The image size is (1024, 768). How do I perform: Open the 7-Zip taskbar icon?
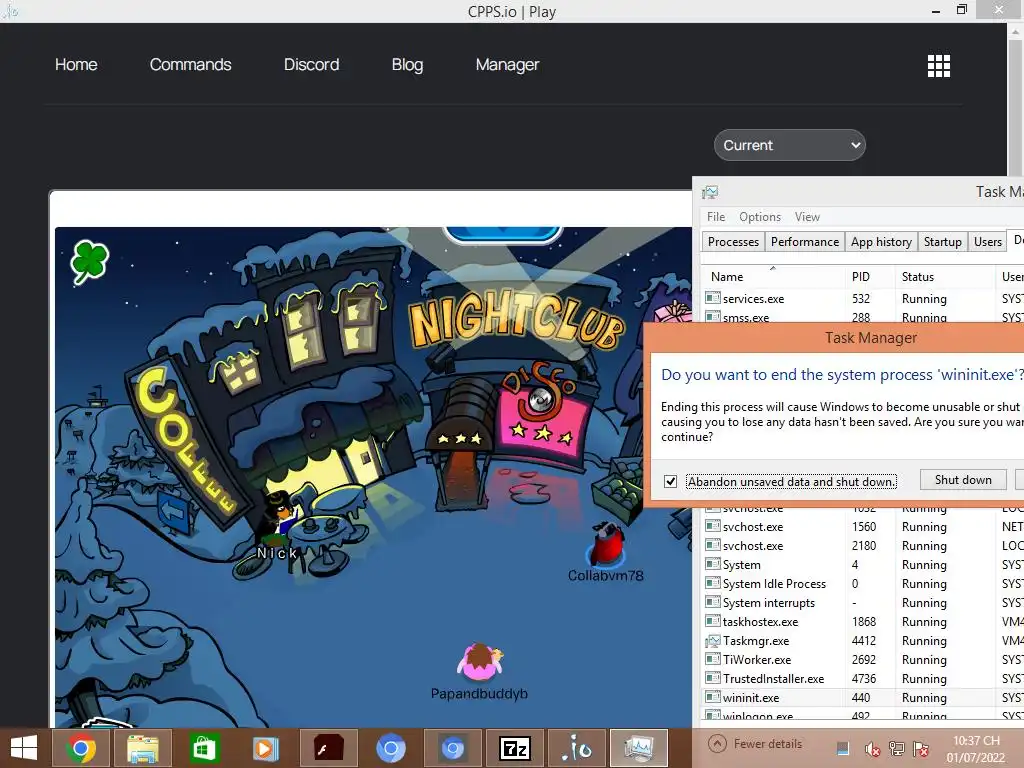coord(514,748)
